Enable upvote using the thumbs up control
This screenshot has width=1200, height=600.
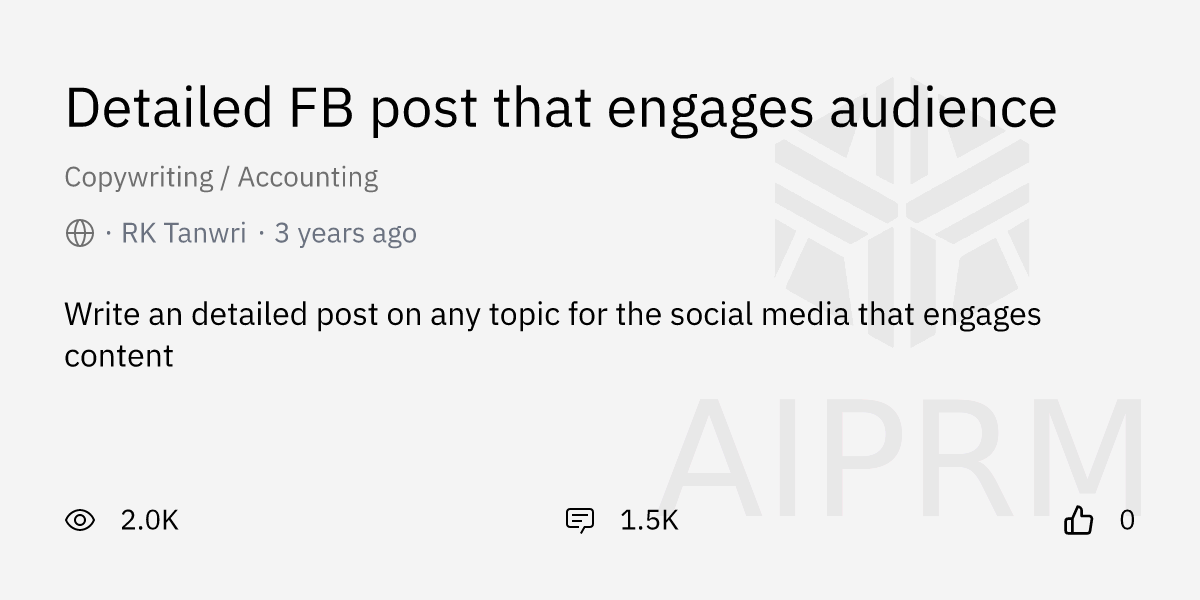coord(1079,519)
